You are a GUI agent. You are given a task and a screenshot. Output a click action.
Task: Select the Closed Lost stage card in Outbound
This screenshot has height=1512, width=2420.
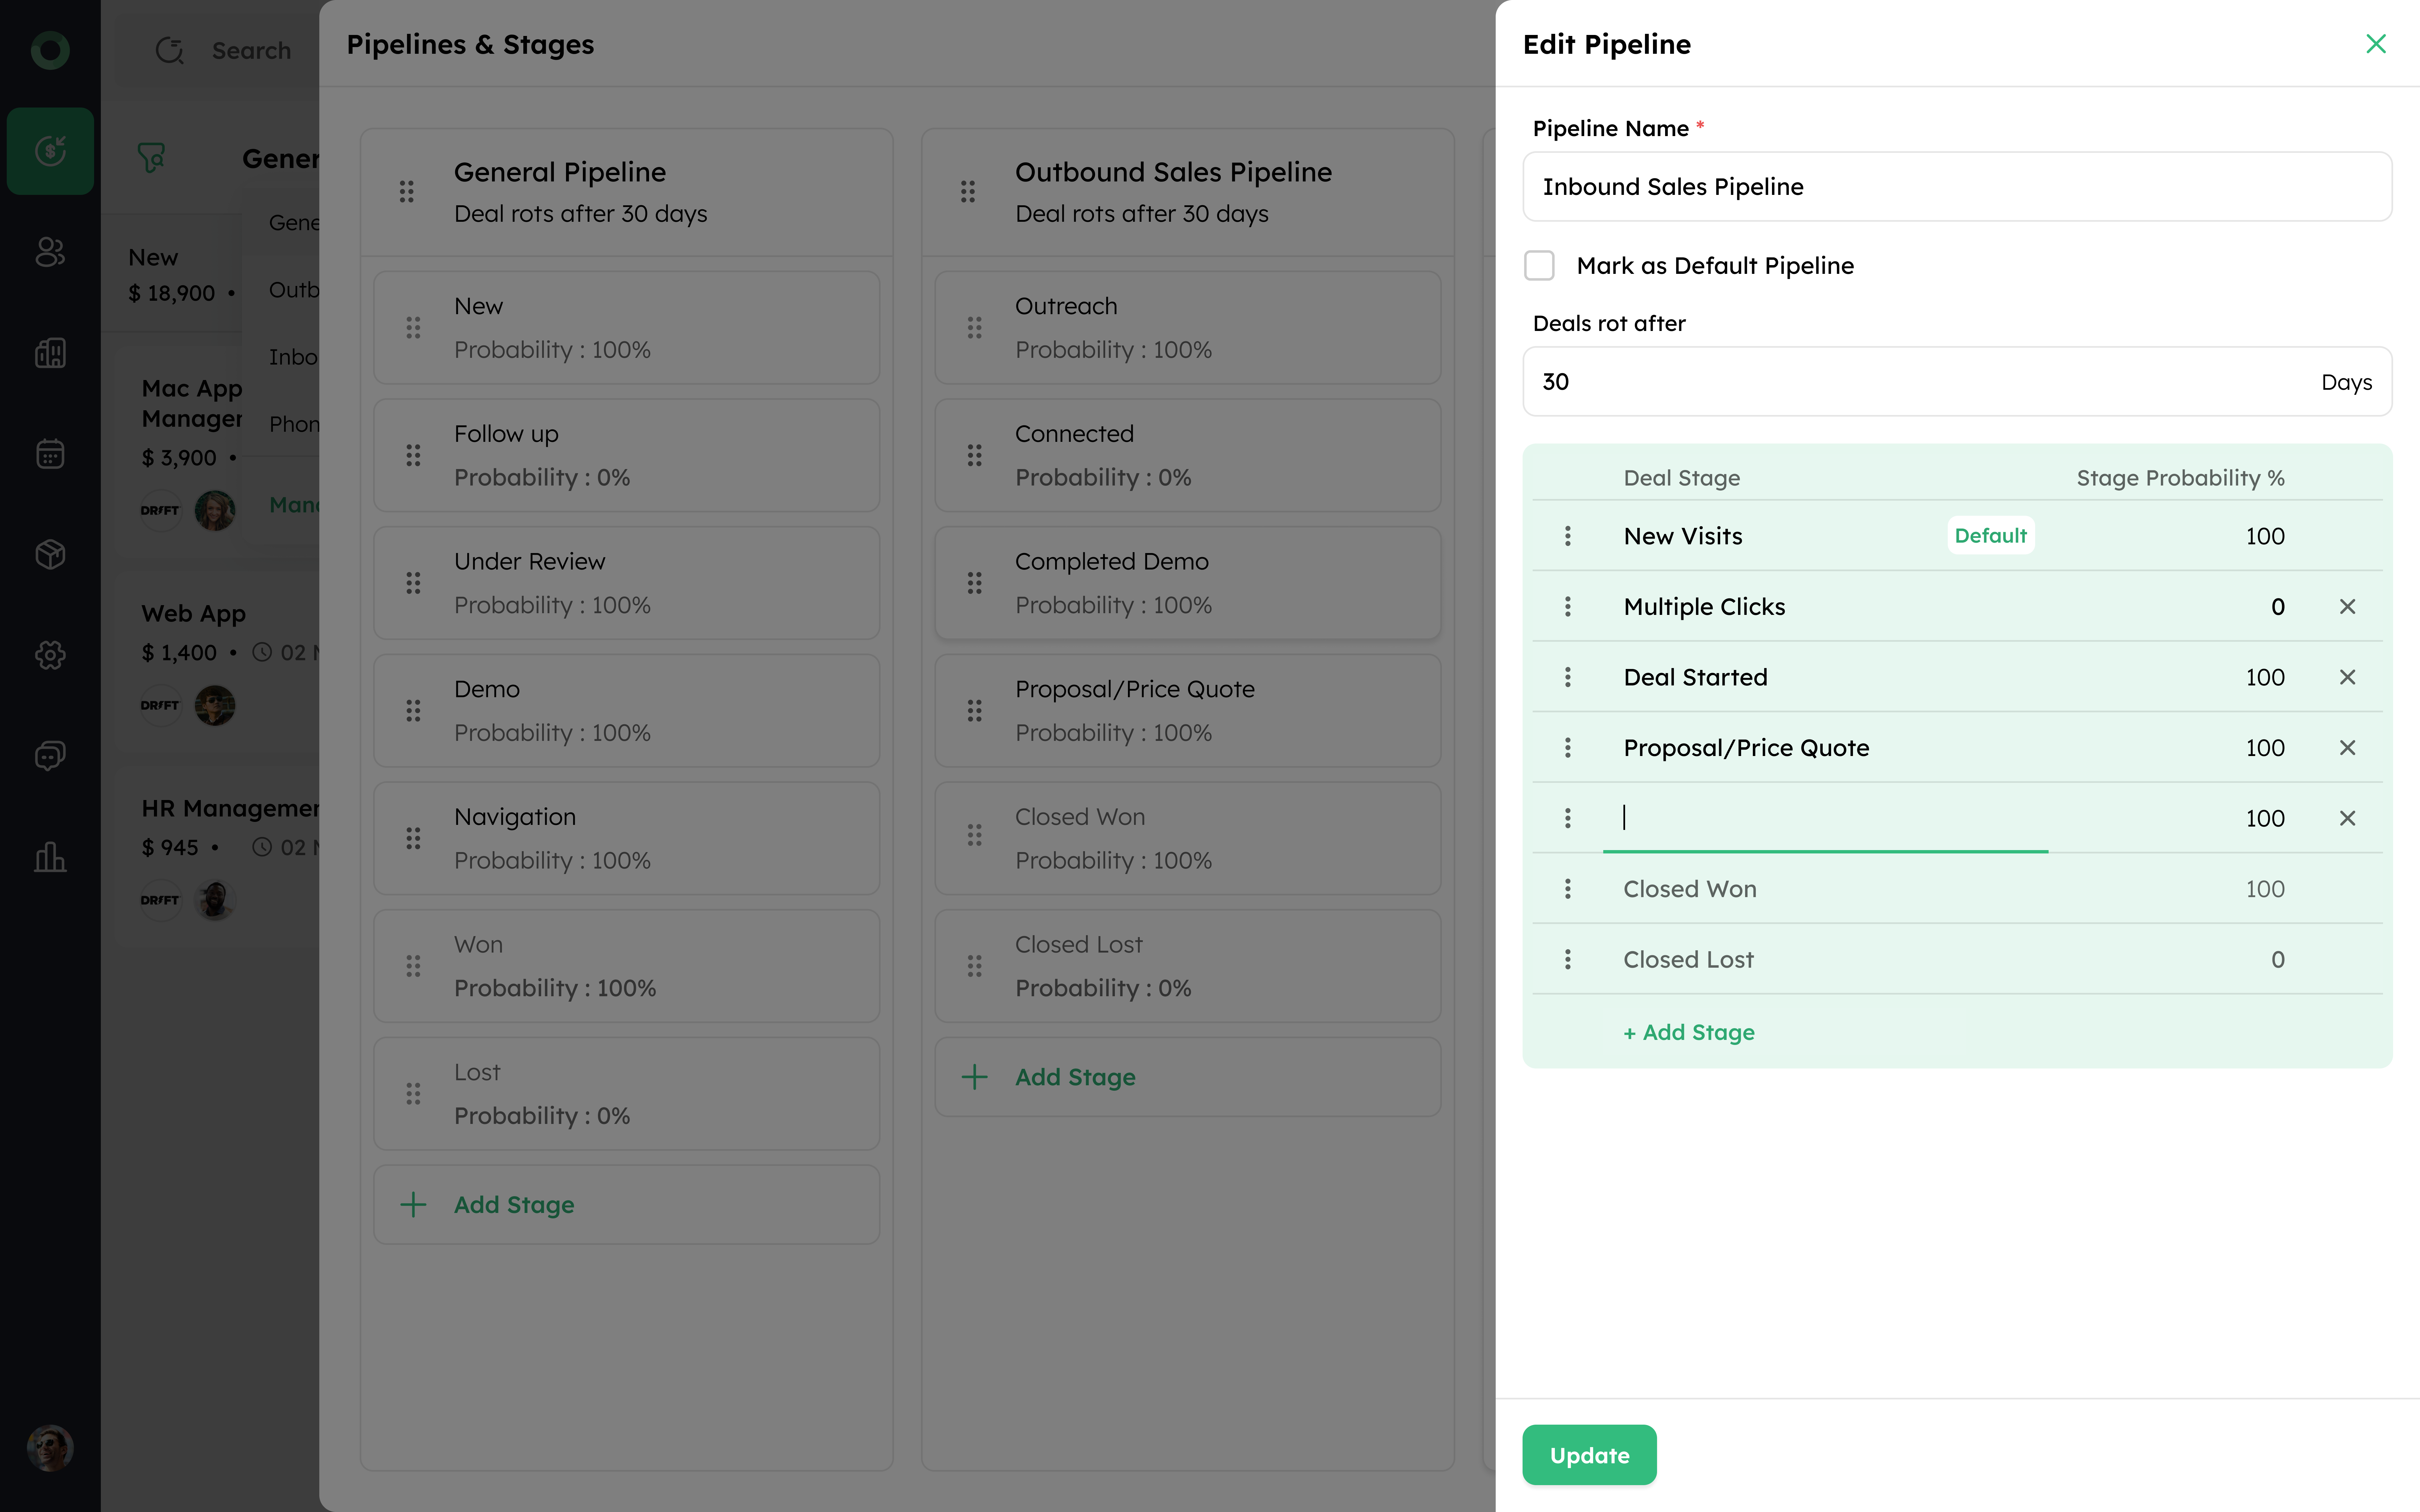pyautogui.click(x=1188, y=966)
